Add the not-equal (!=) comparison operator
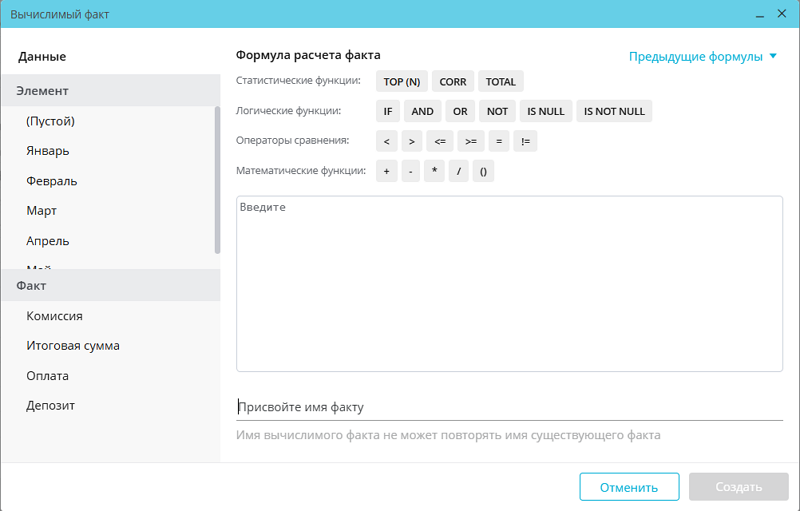 coord(526,141)
